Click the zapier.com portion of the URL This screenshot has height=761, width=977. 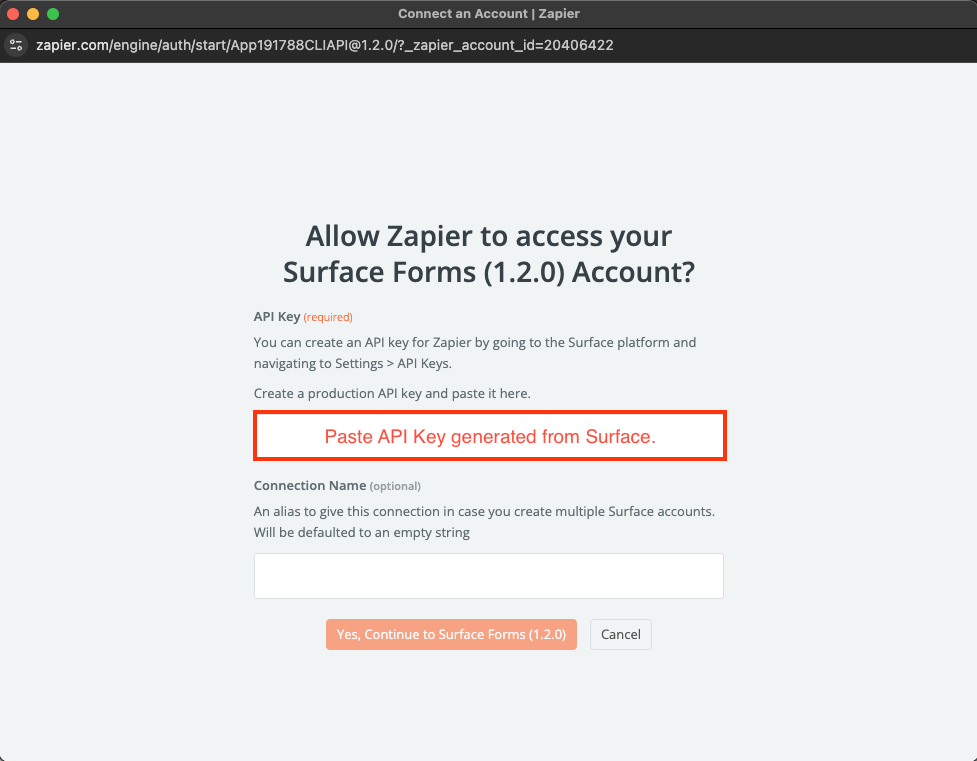click(69, 45)
